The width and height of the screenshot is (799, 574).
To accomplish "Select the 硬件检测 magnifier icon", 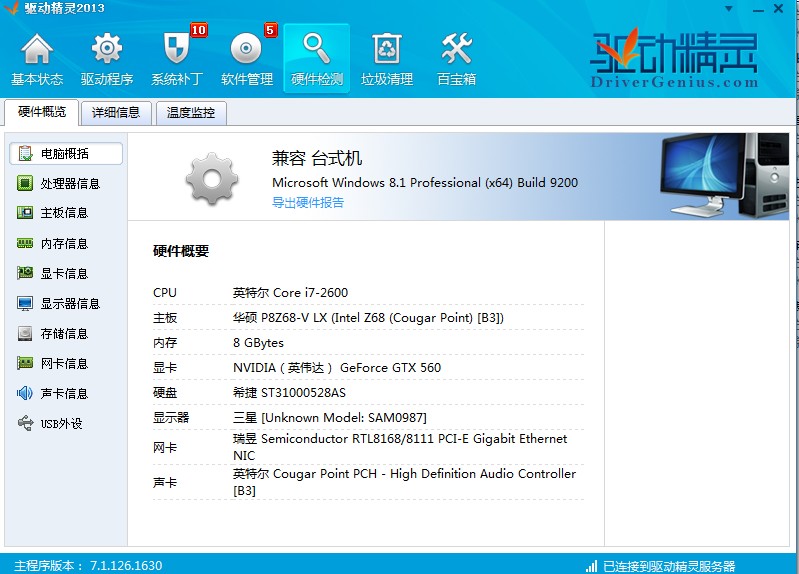I will pos(317,58).
